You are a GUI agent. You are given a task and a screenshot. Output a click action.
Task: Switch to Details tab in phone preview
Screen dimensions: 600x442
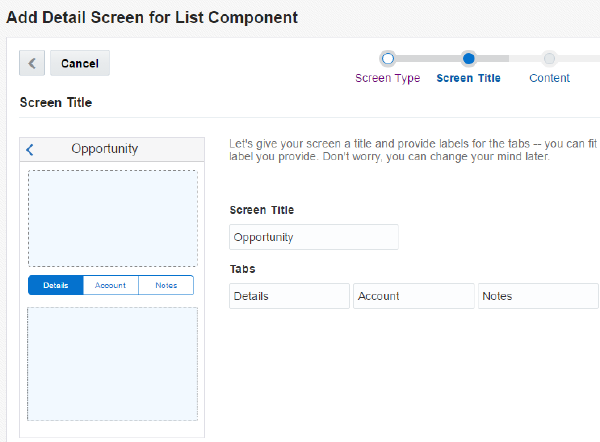tap(56, 285)
